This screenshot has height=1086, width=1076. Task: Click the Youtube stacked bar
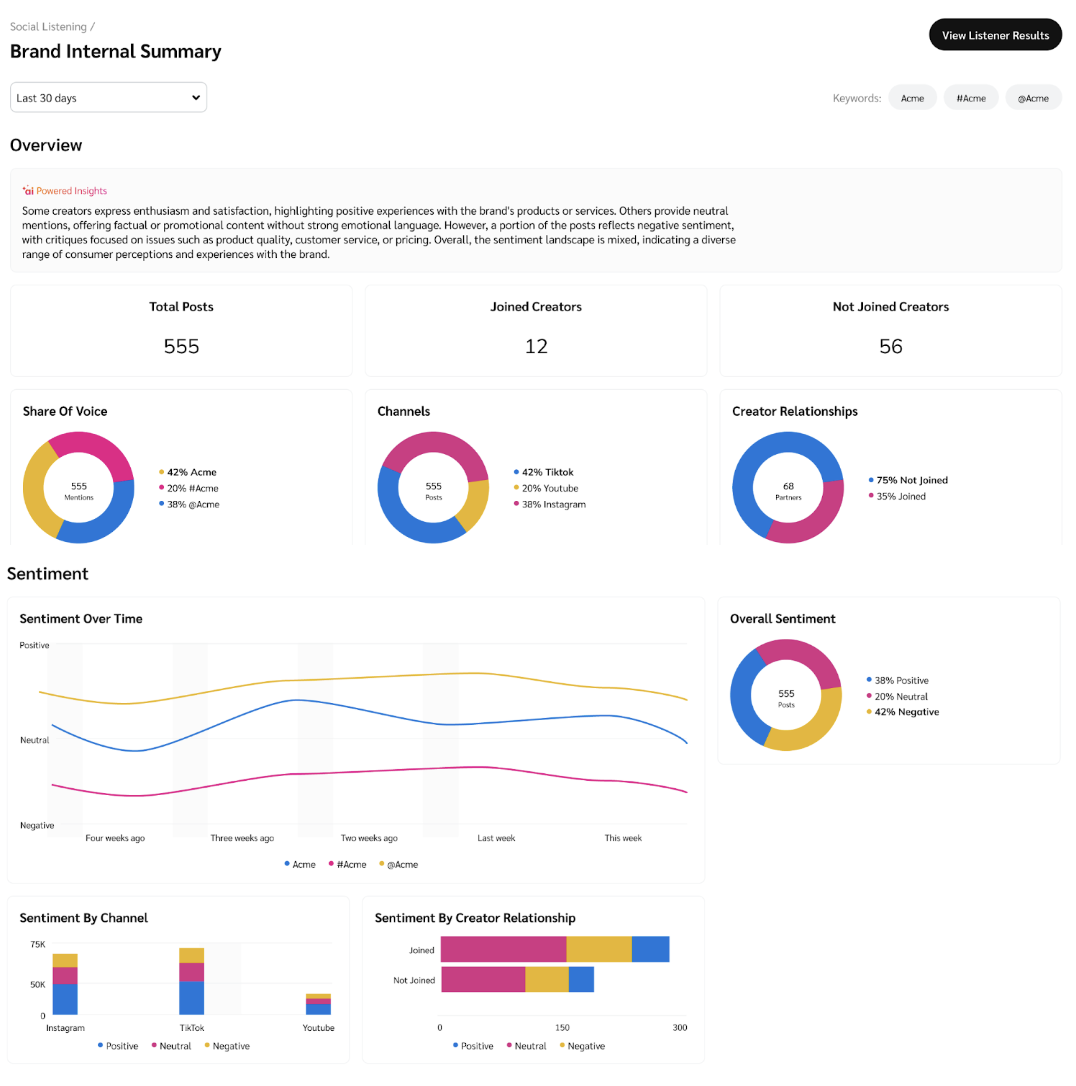tap(319, 1004)
